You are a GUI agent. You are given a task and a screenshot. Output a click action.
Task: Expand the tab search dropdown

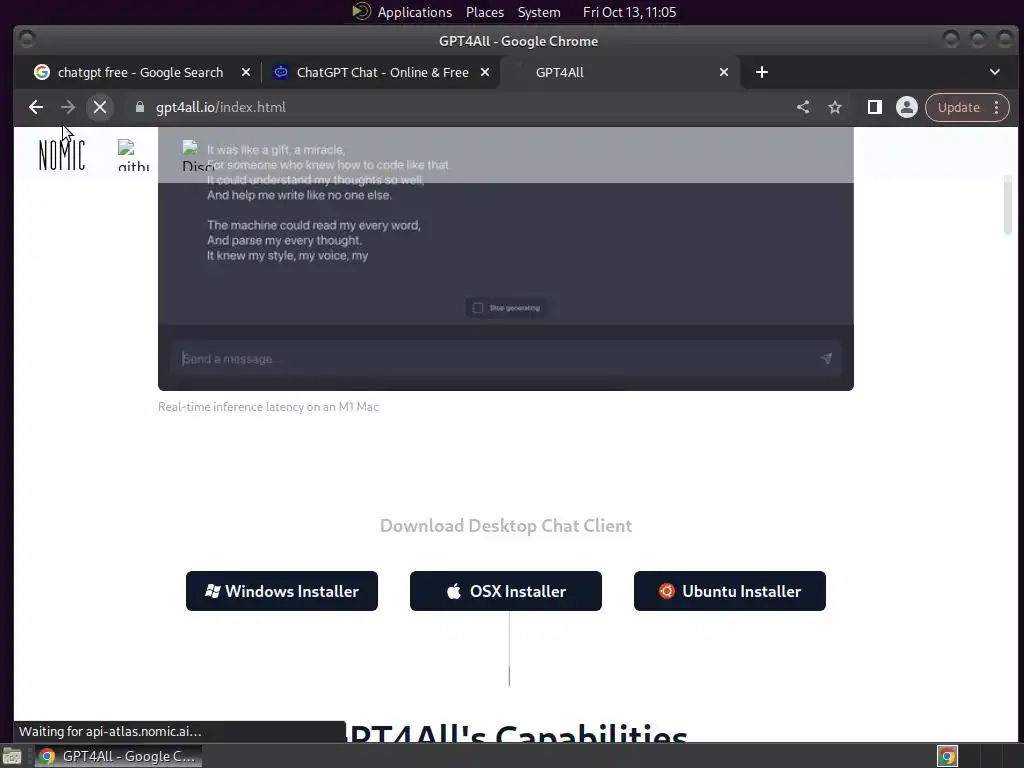point(995,72)
